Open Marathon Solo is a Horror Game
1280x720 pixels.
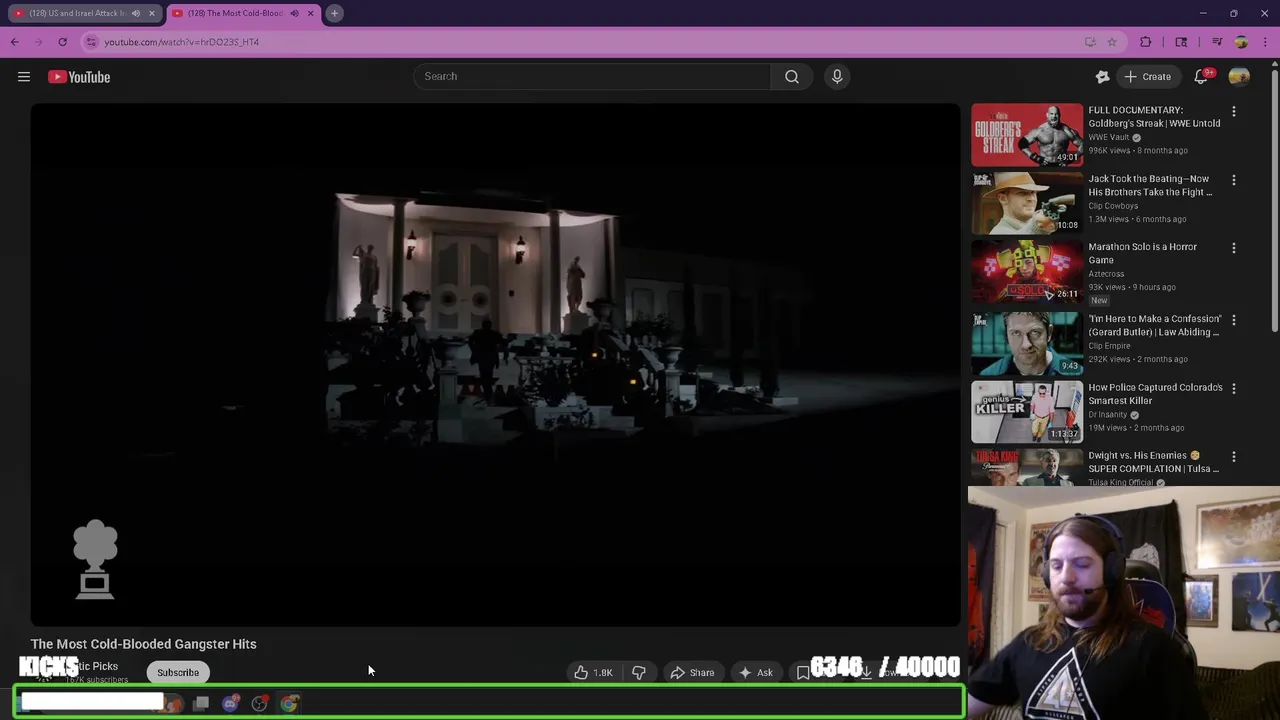(1142, 253)
